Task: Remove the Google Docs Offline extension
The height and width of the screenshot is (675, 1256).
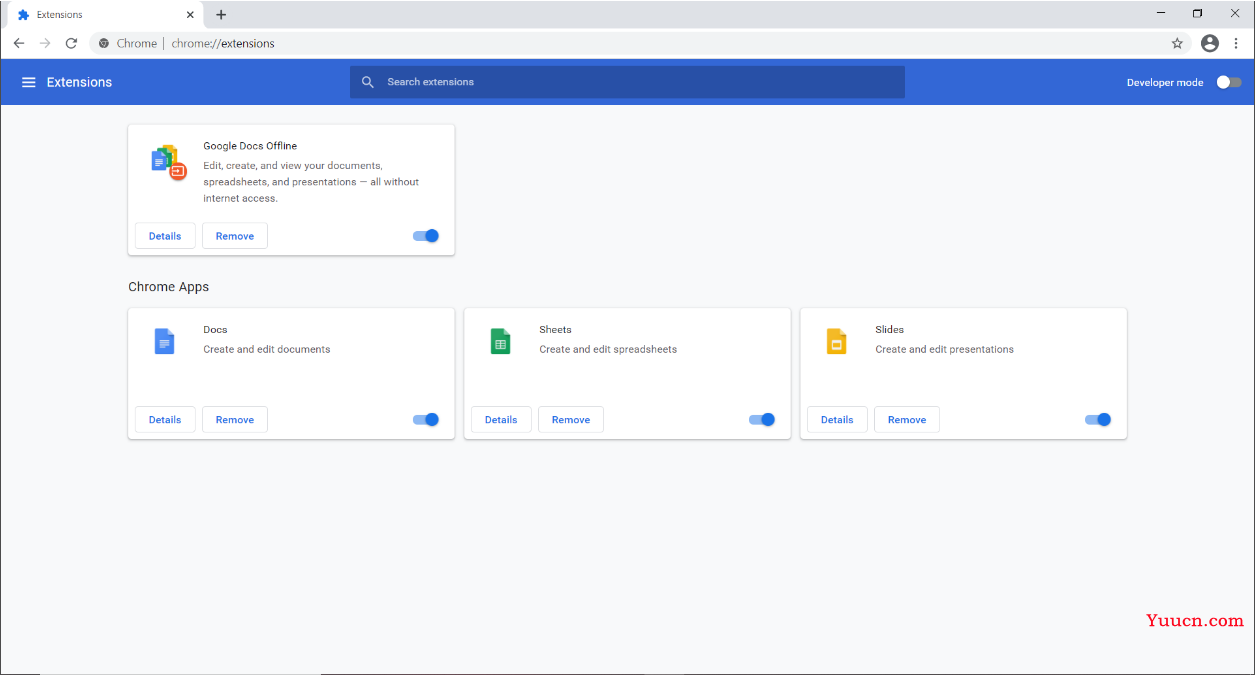Action: pyautogui.click(x=235, y=236)
